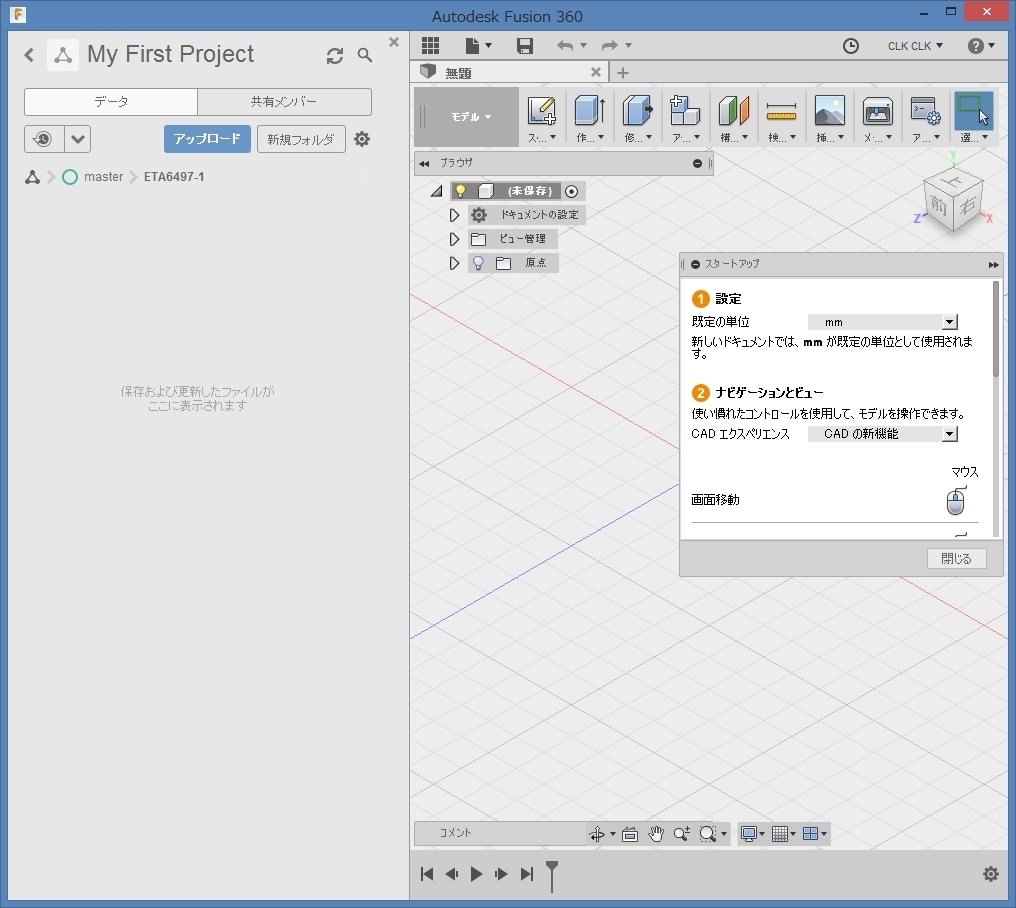
Task: Select the Add-ins scripts icon
Action: pos(925,111)
